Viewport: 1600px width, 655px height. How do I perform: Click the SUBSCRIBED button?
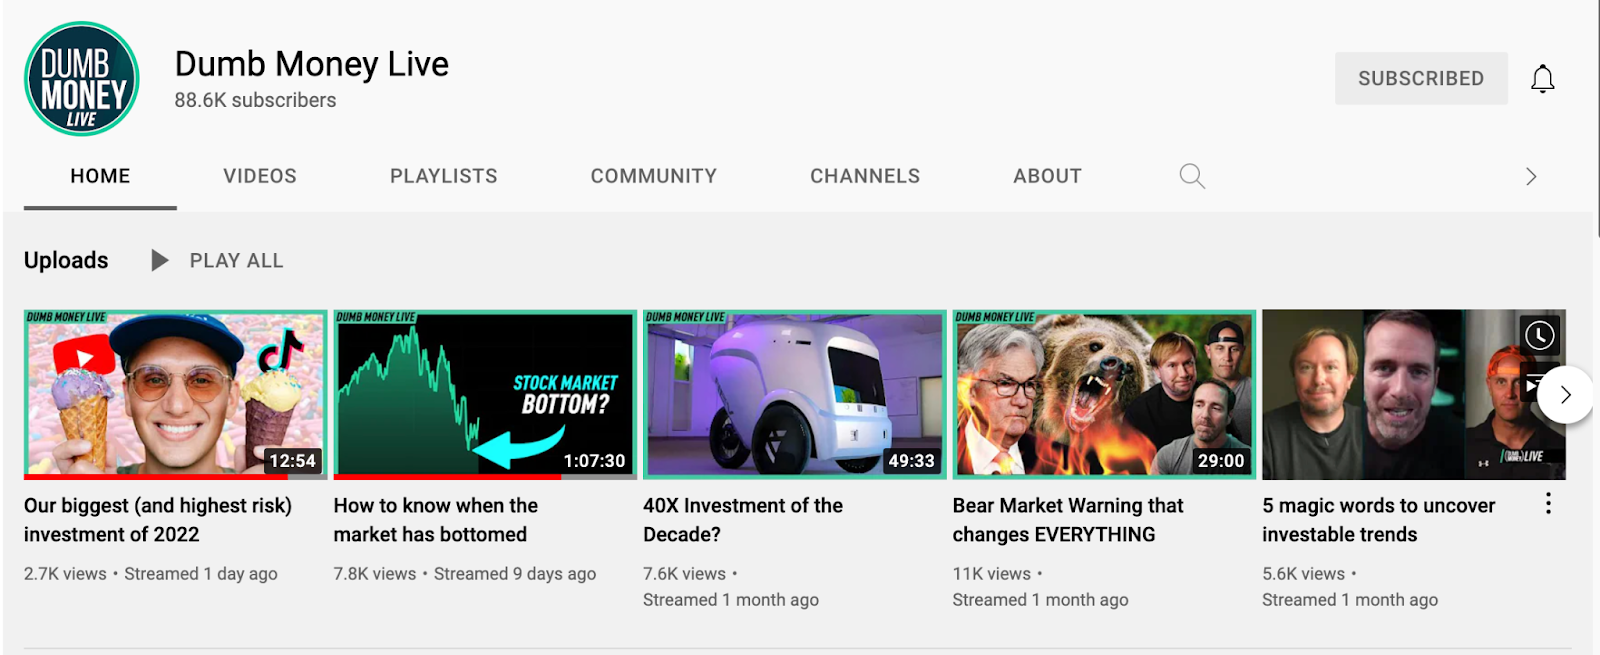tap(1421, 78)
